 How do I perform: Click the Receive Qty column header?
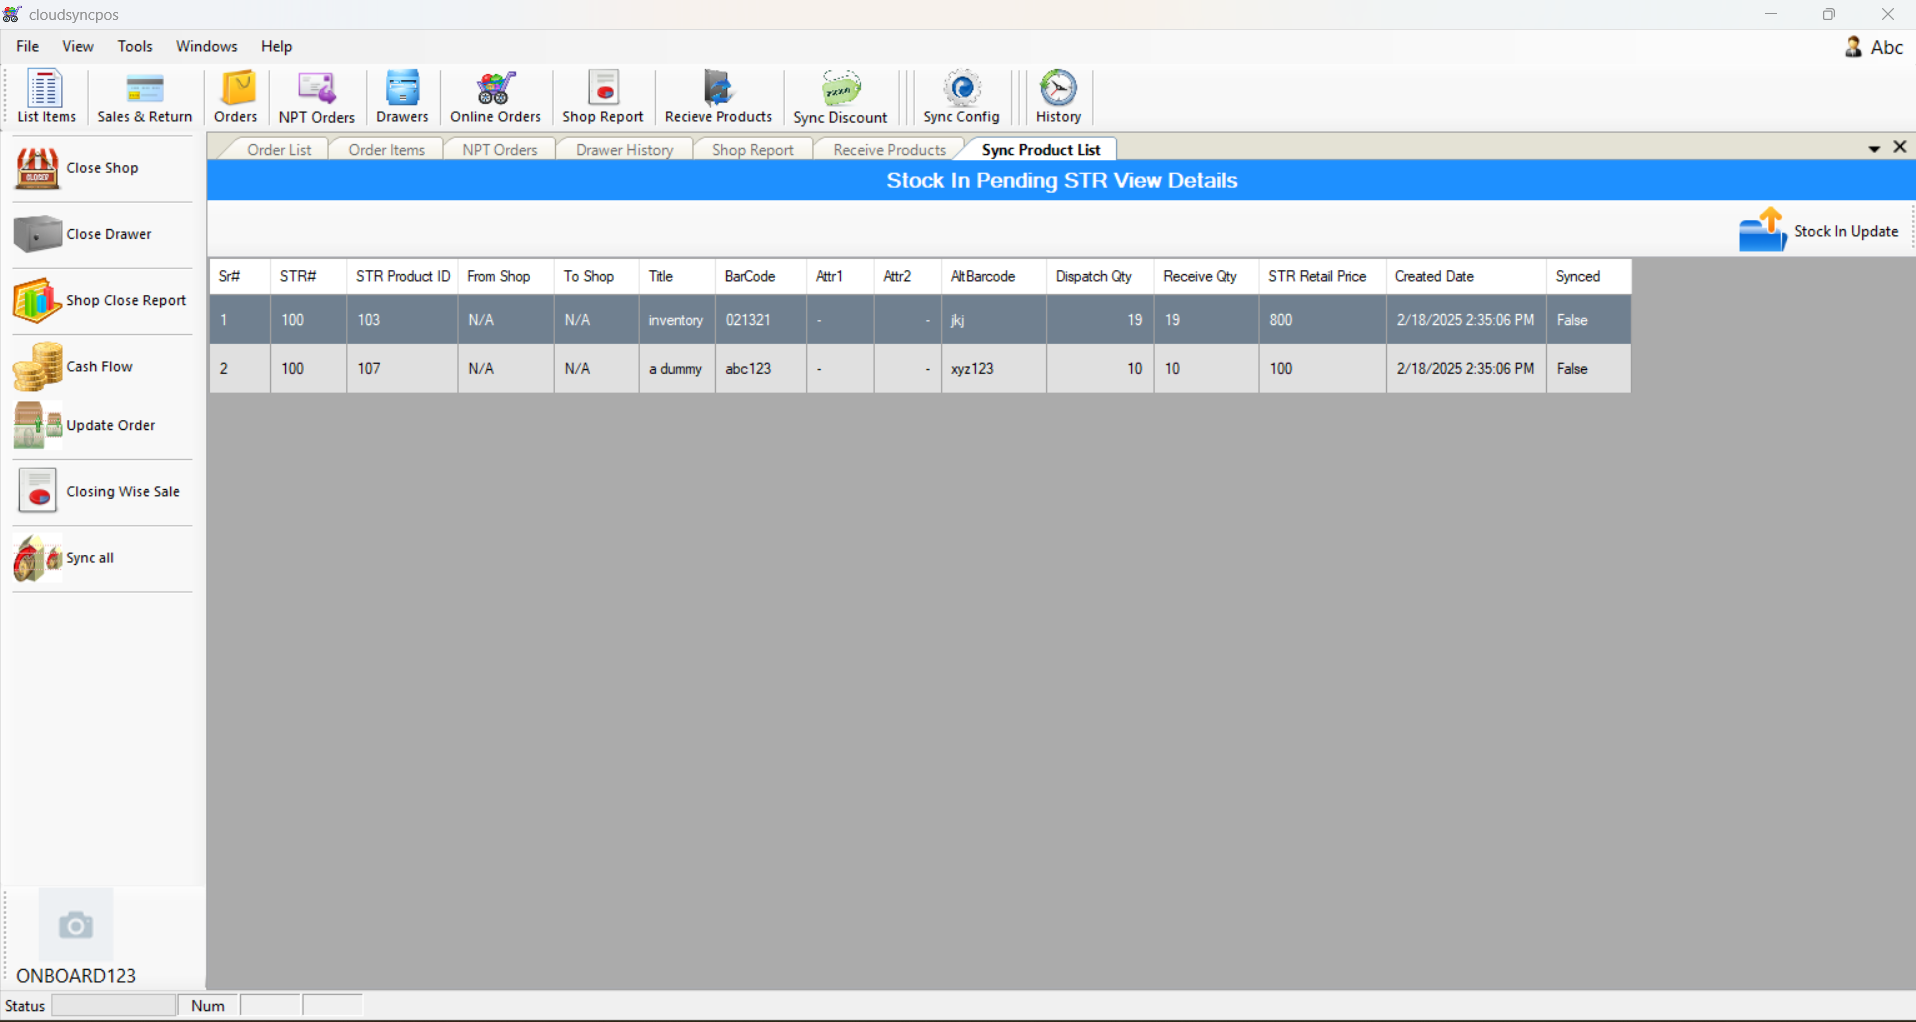pyautogui.click(x=1206, y=276)
